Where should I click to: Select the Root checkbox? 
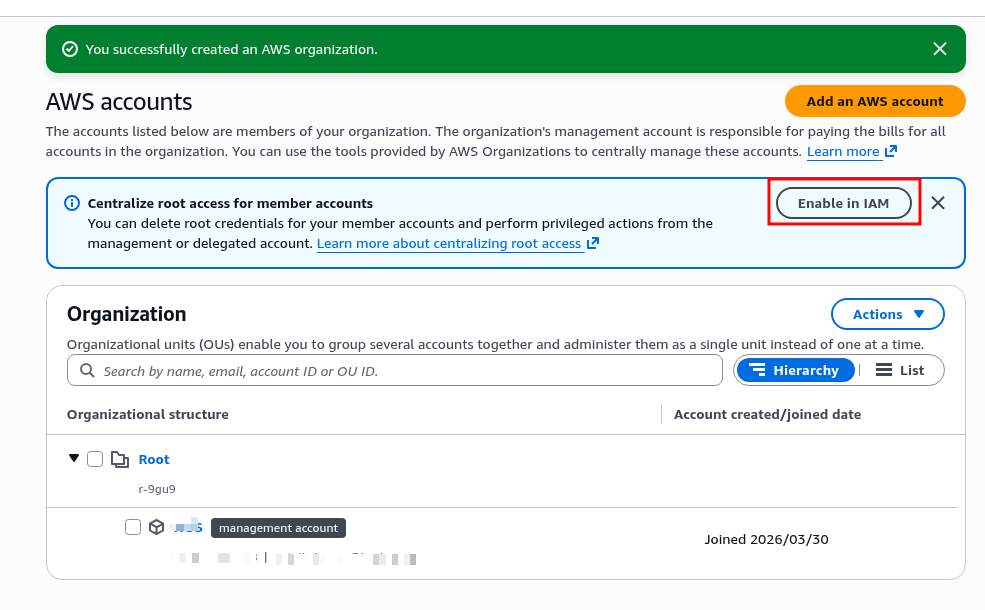[95, 459]
